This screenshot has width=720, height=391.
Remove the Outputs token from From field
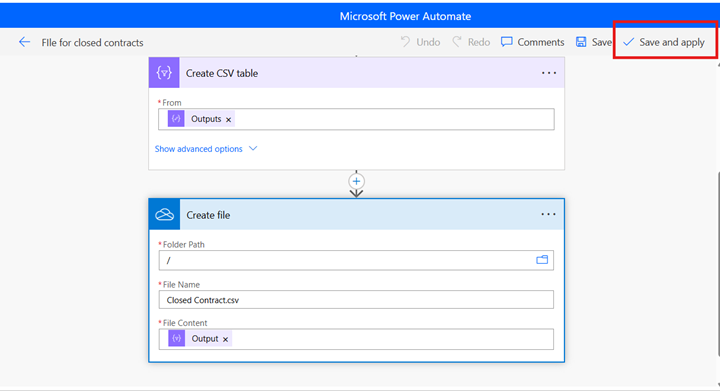point(228,120)
